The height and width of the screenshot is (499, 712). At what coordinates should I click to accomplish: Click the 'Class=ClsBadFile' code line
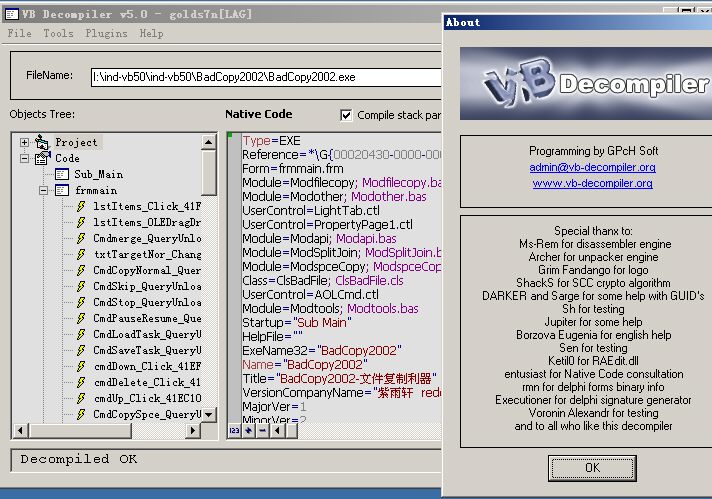click(323, 281)
